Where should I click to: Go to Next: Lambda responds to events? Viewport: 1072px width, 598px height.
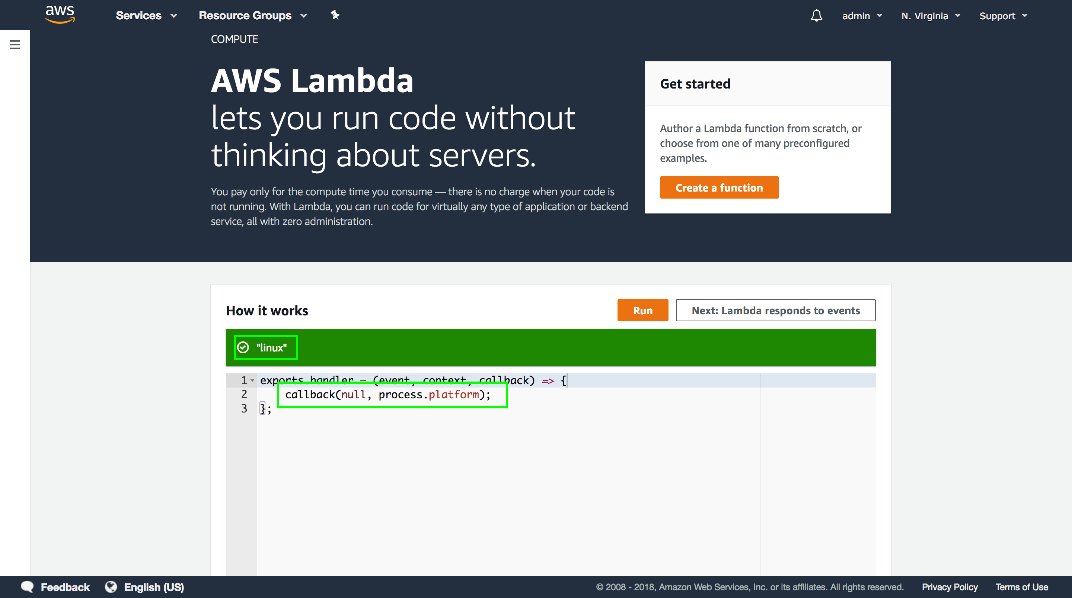point(775,311)
